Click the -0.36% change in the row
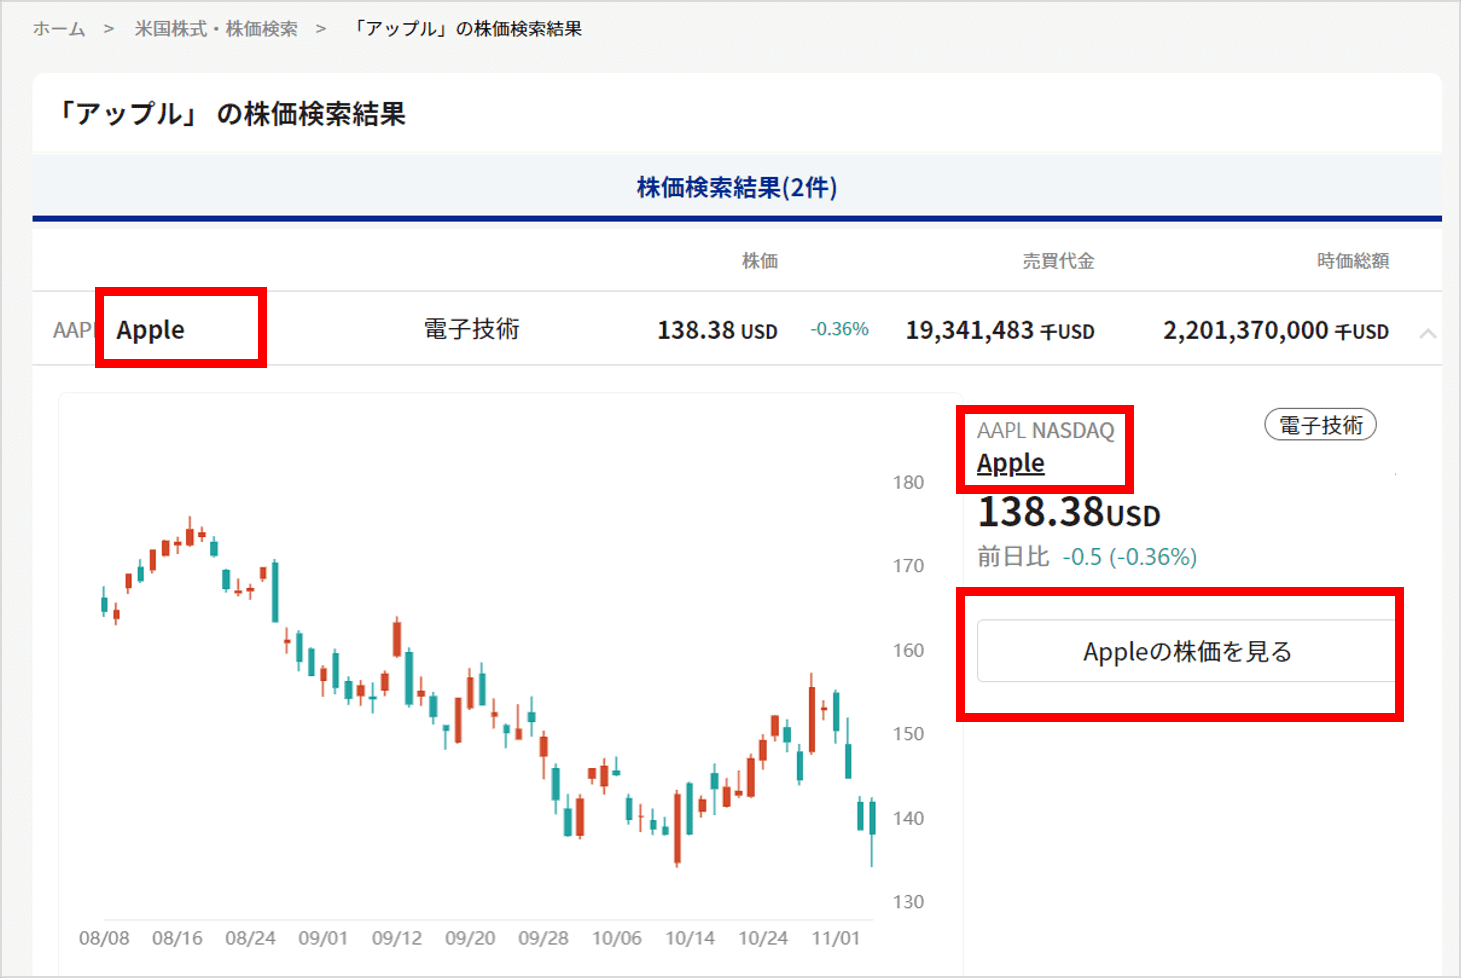This screenshot has width=1461, height=978. [x=839, y=329]
